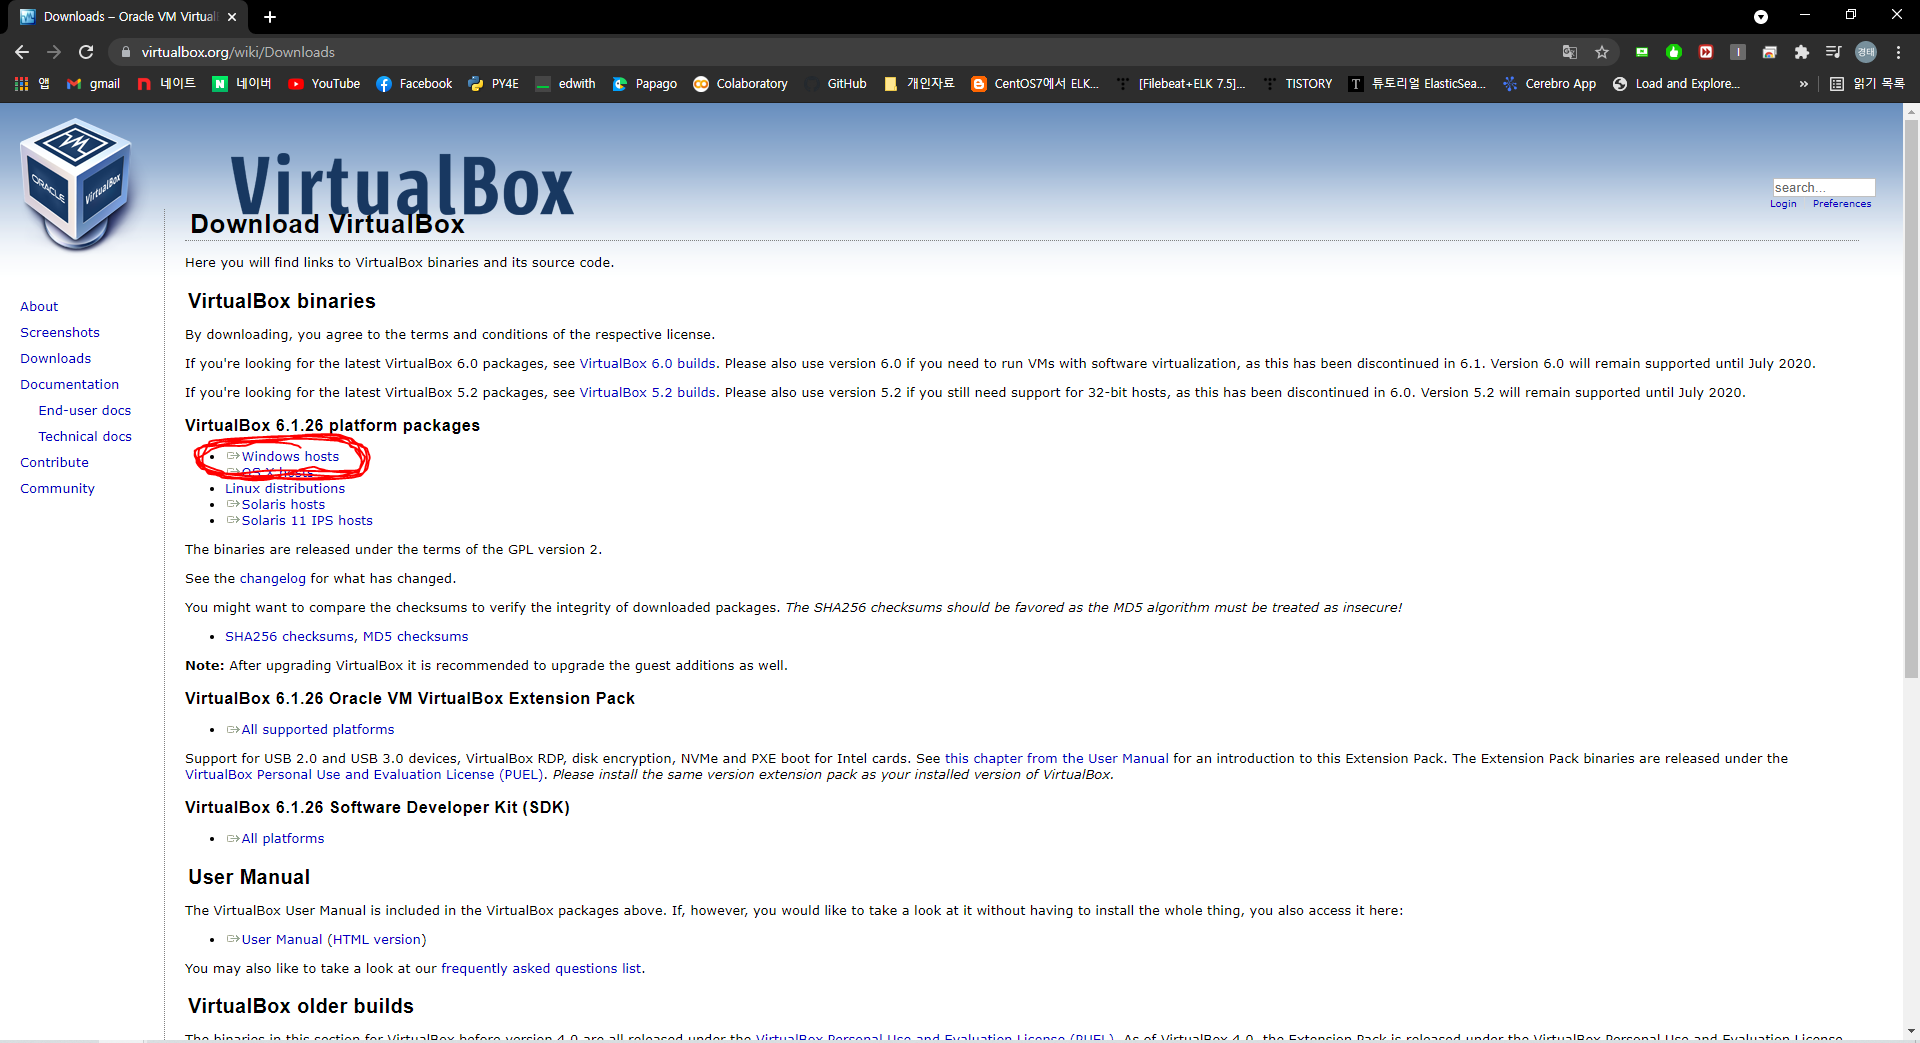1920x1043 pixels.
Task: Close the Downloads – Oracle VM VirtualBox tab
Action: (x=232, y=17)
